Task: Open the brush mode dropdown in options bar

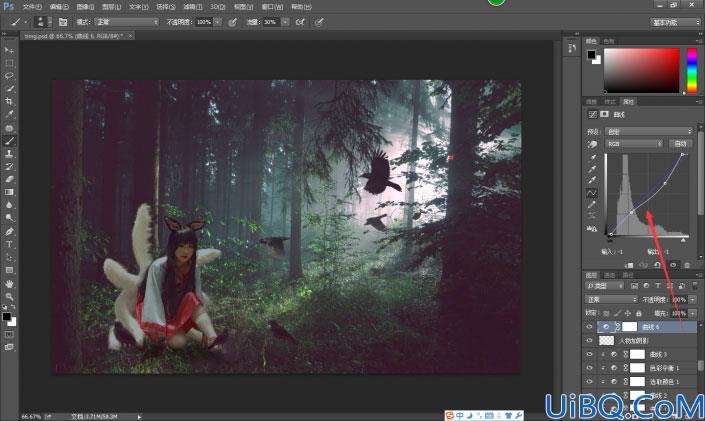Action: tap(127, 22)
